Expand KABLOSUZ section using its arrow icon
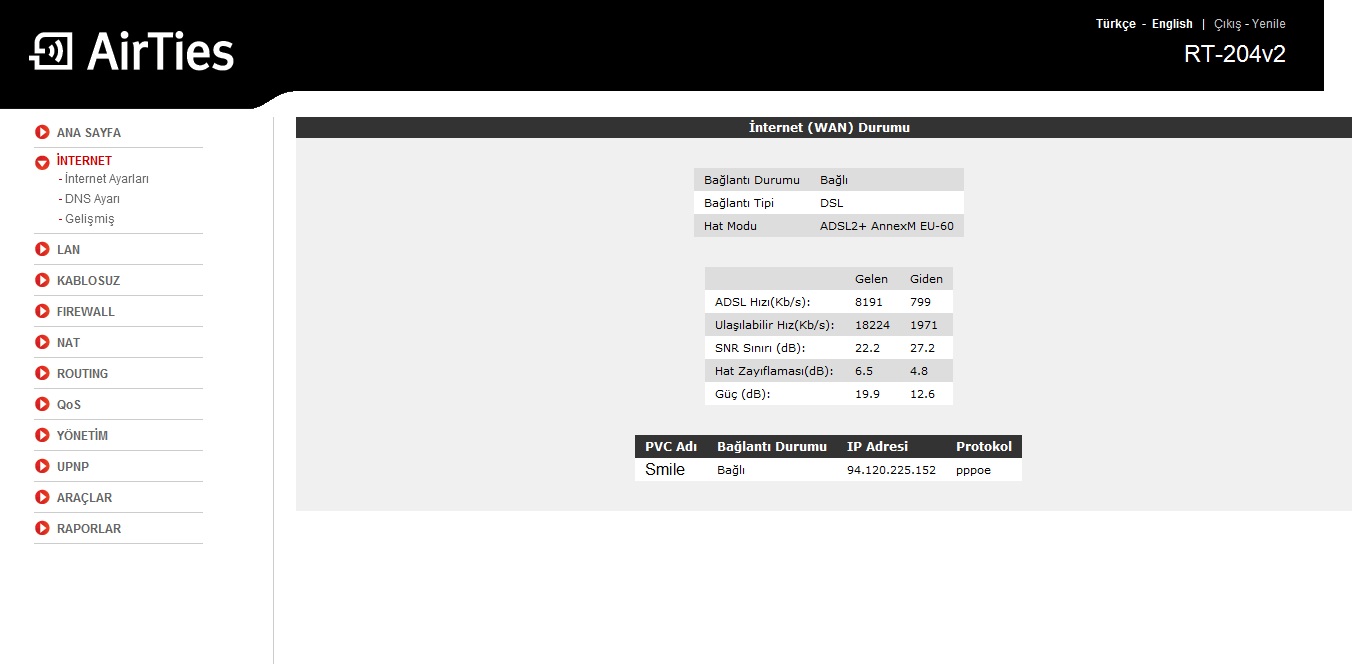This screenshot has width=1352, height=664. tap(42, 280)
